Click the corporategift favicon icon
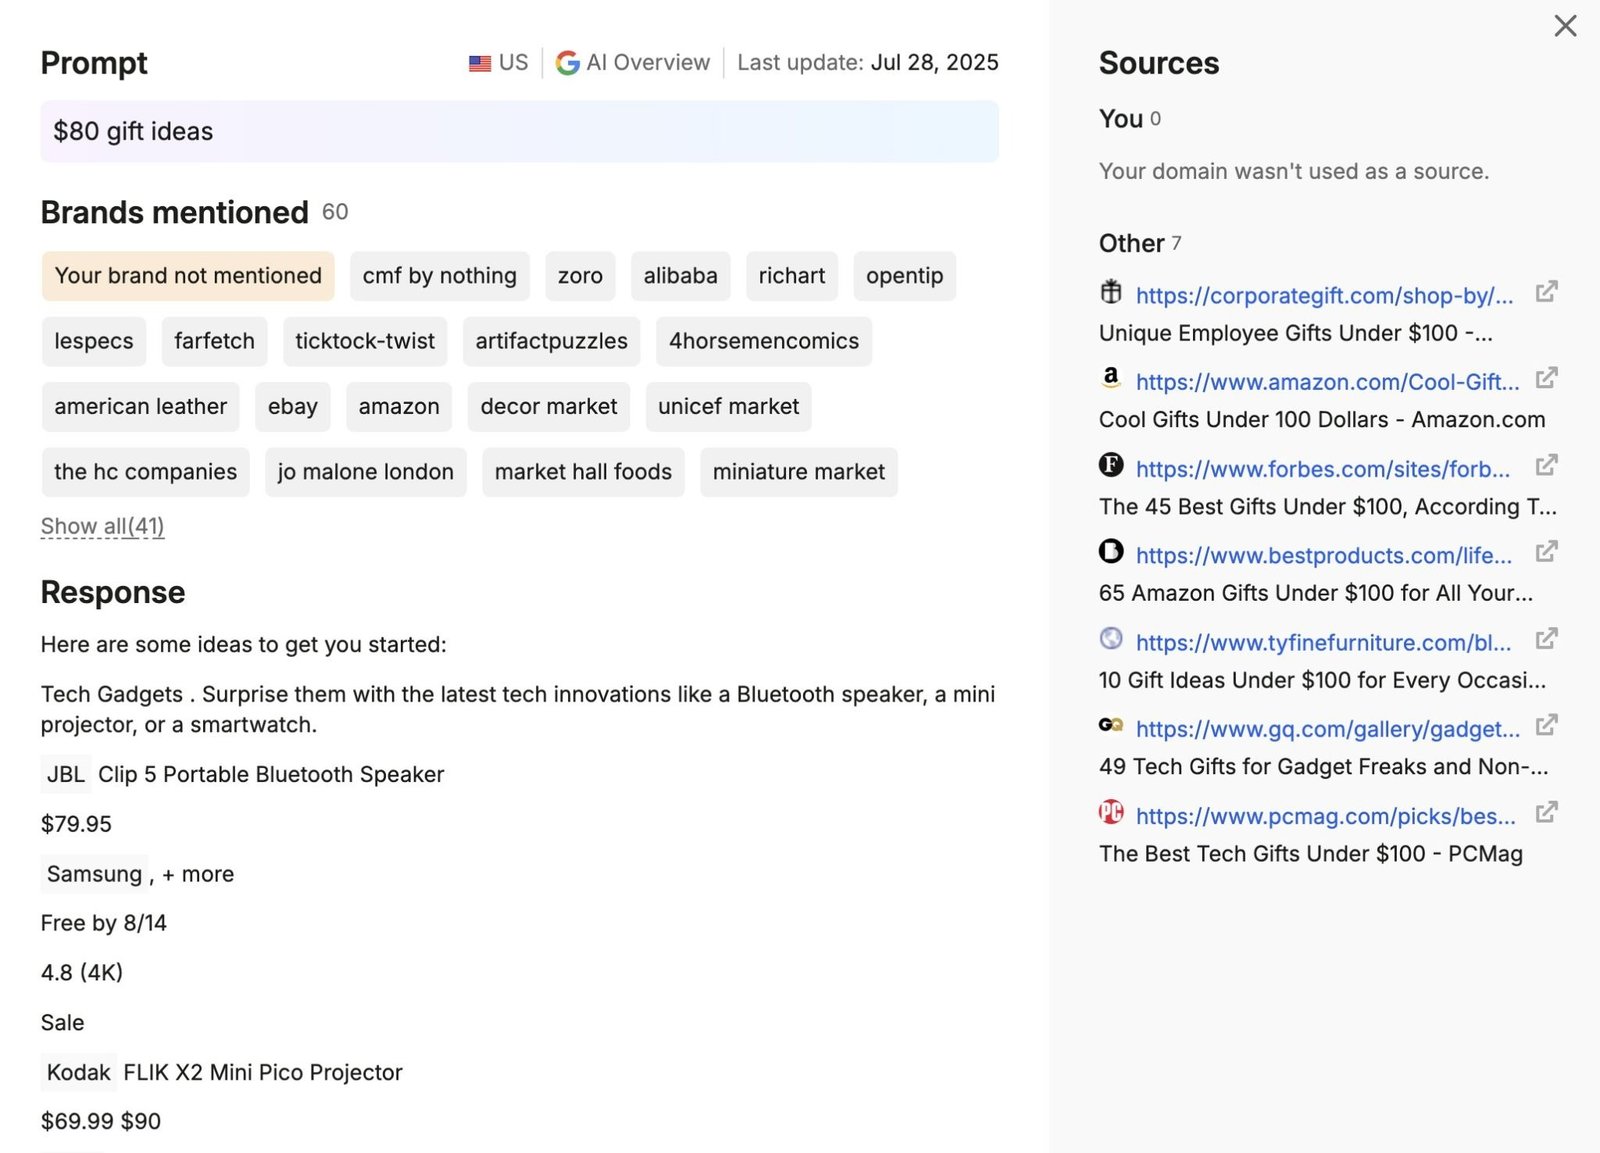1600x1153 pixels. (x=1111, y=292)
